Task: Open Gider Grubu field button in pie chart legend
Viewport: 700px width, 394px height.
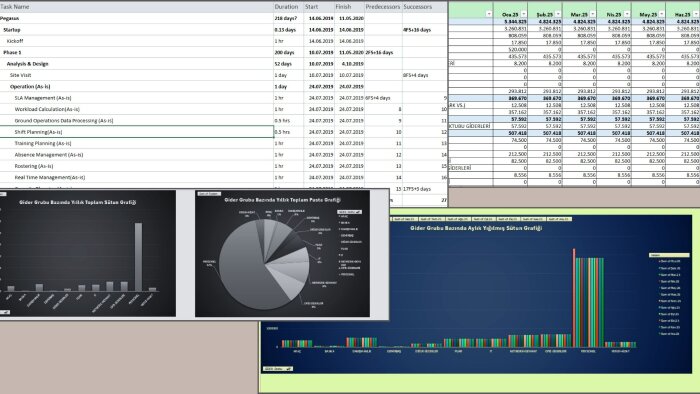Action: (350, 212)
